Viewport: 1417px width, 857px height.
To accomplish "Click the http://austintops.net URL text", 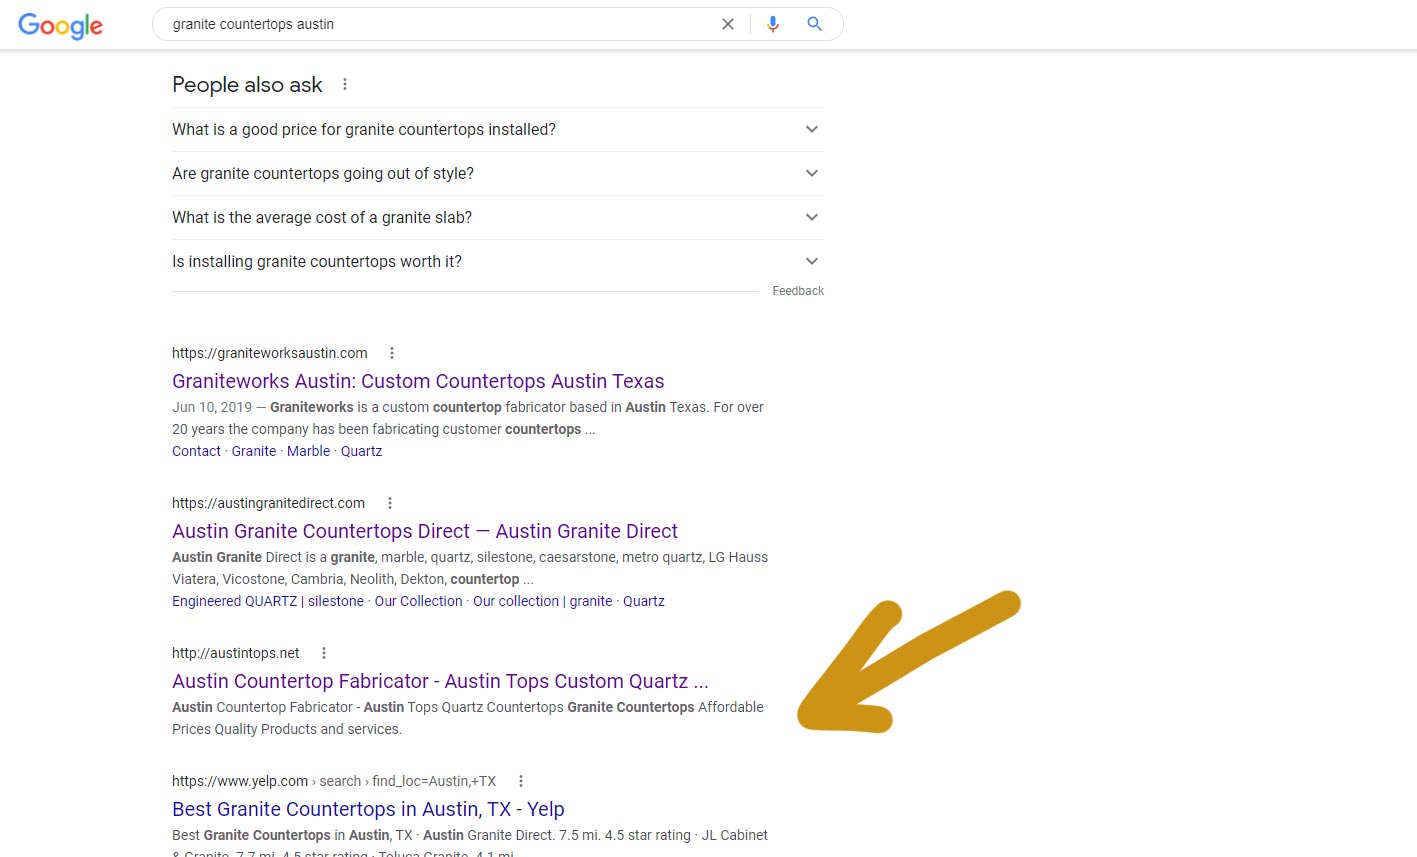I will [x=236, y=653].
